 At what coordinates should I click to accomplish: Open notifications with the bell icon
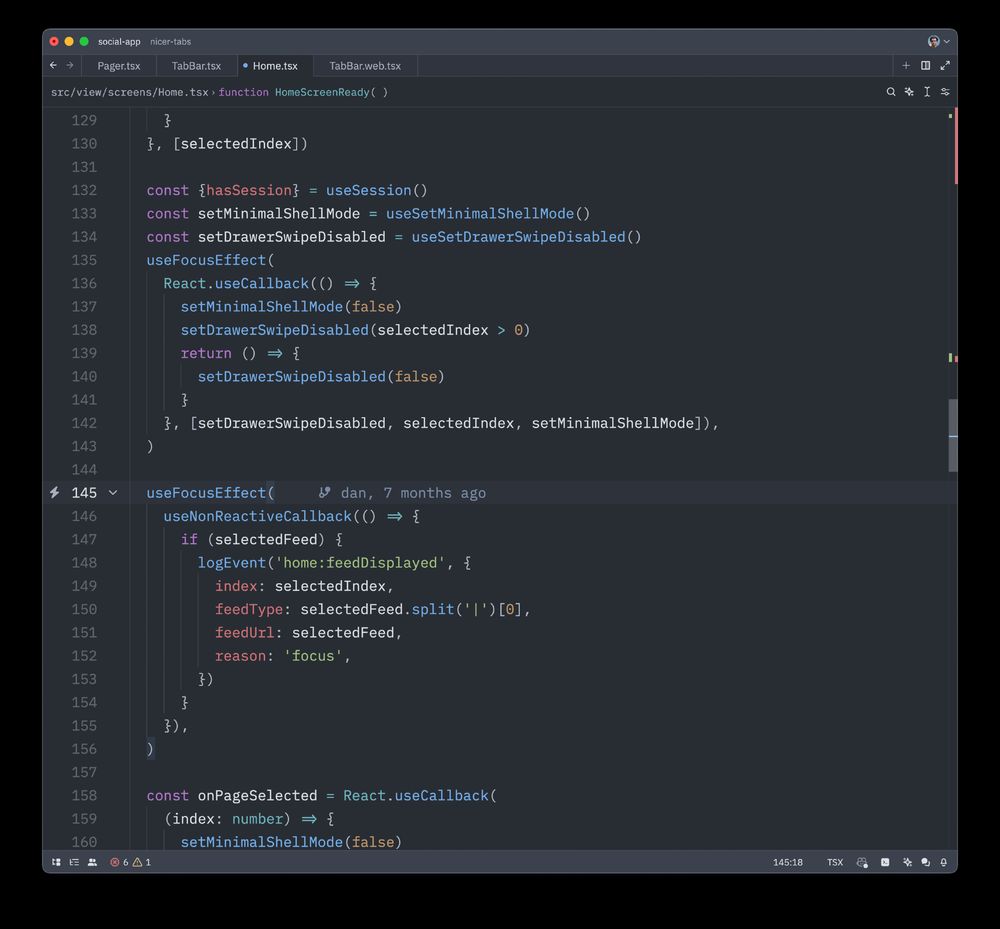coord(944,862)
